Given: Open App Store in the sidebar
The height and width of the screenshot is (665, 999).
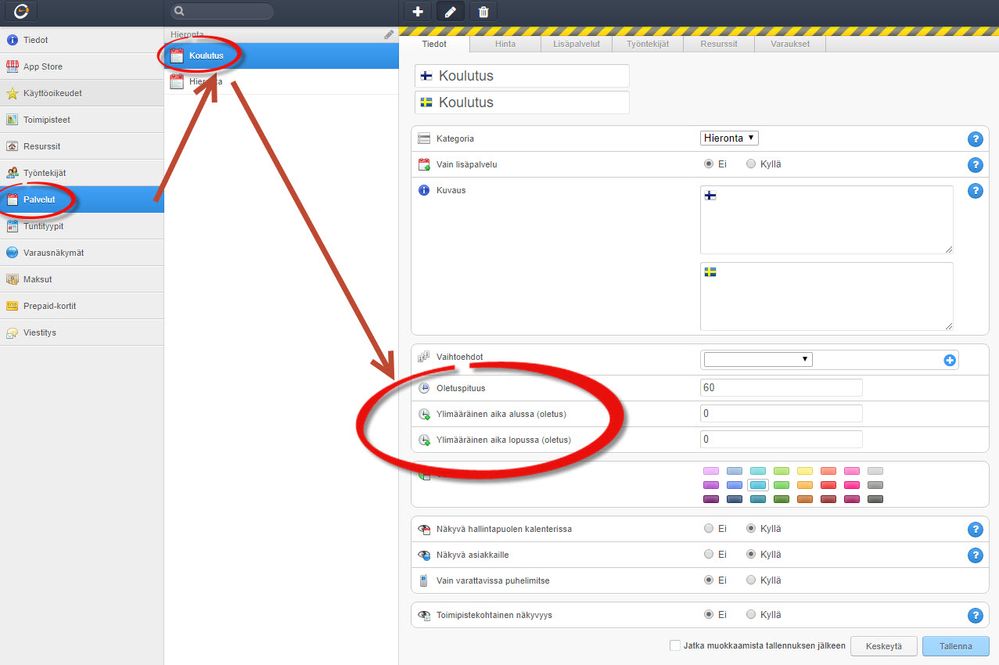Looking at the screenshot, I should pos(82,66).
